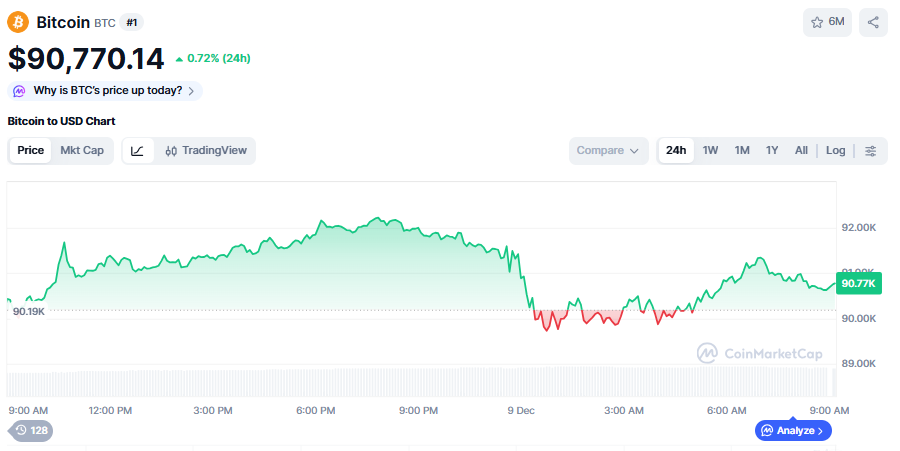This screenshot has height=451, width=900.
Task: Click the volume bar strip below chart
Action: click(418, 383)
